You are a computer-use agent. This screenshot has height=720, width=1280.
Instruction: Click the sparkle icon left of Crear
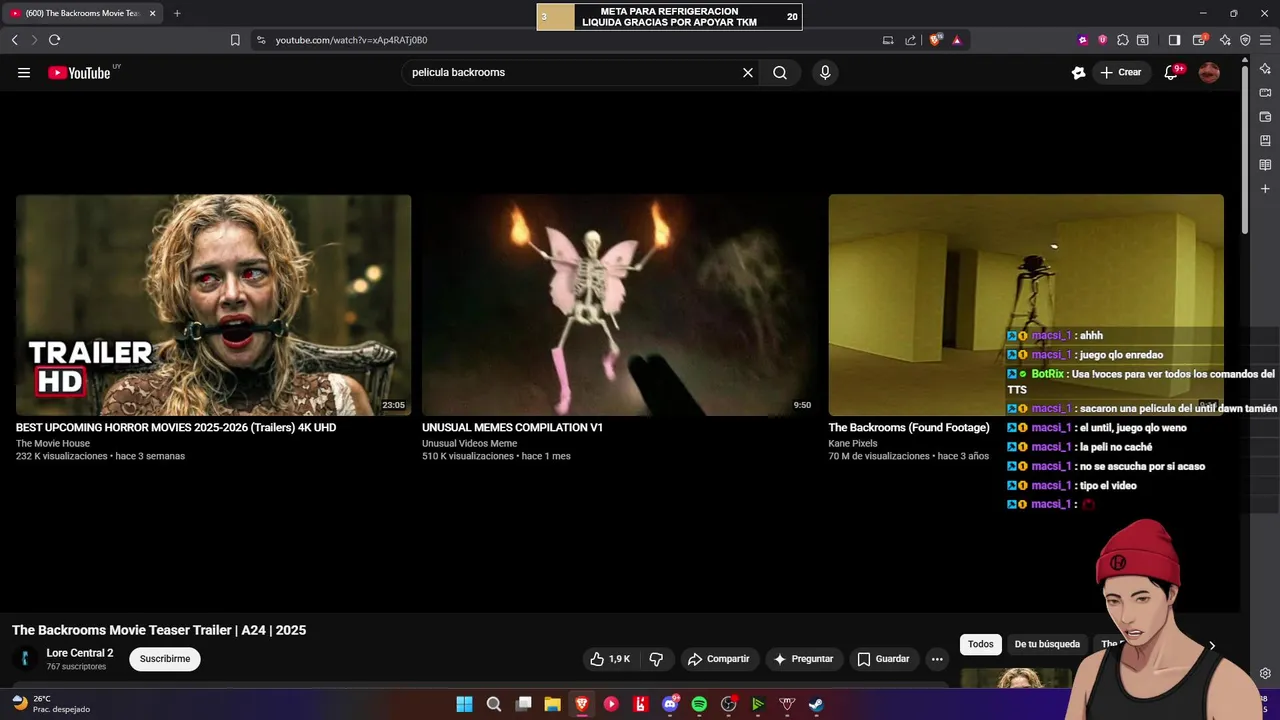point(1078,73)
